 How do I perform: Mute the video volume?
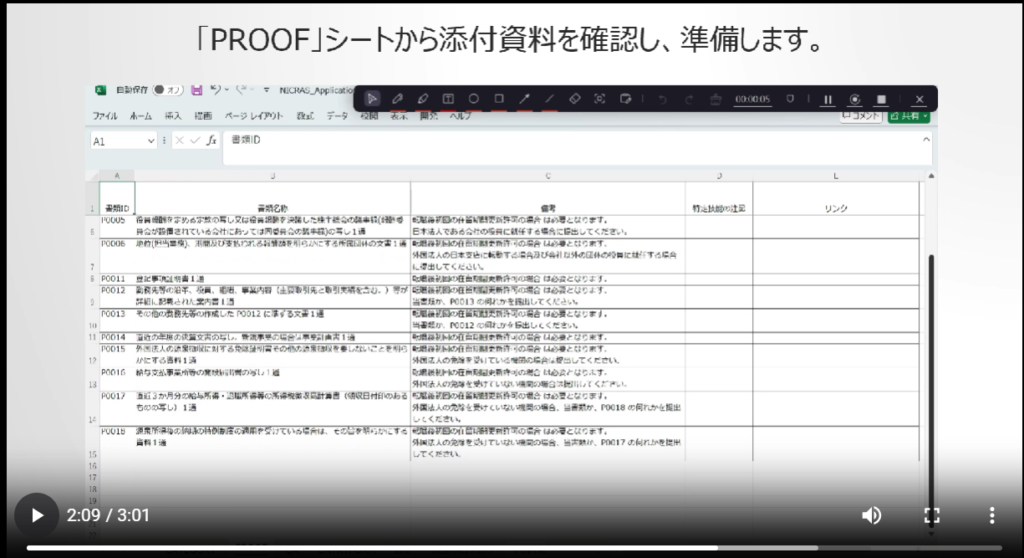(872, 516)
